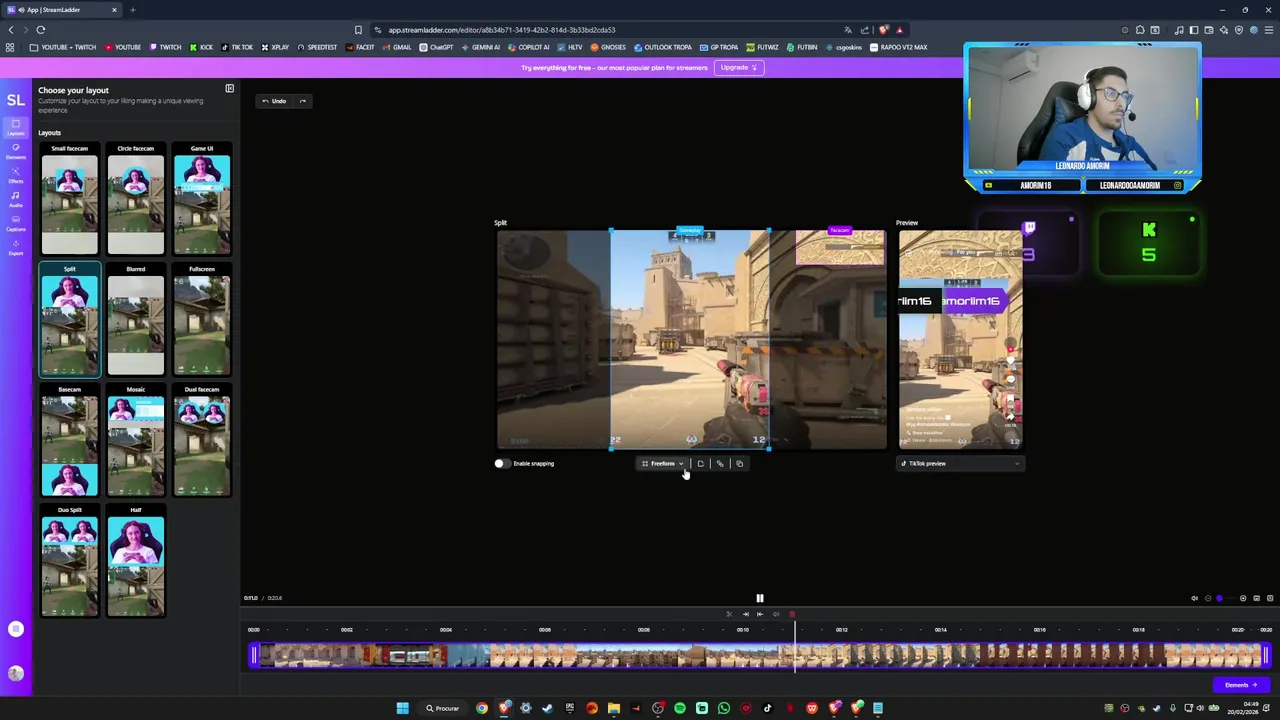Click the trim-to-right arrow icon above timeline

[745, 614]
